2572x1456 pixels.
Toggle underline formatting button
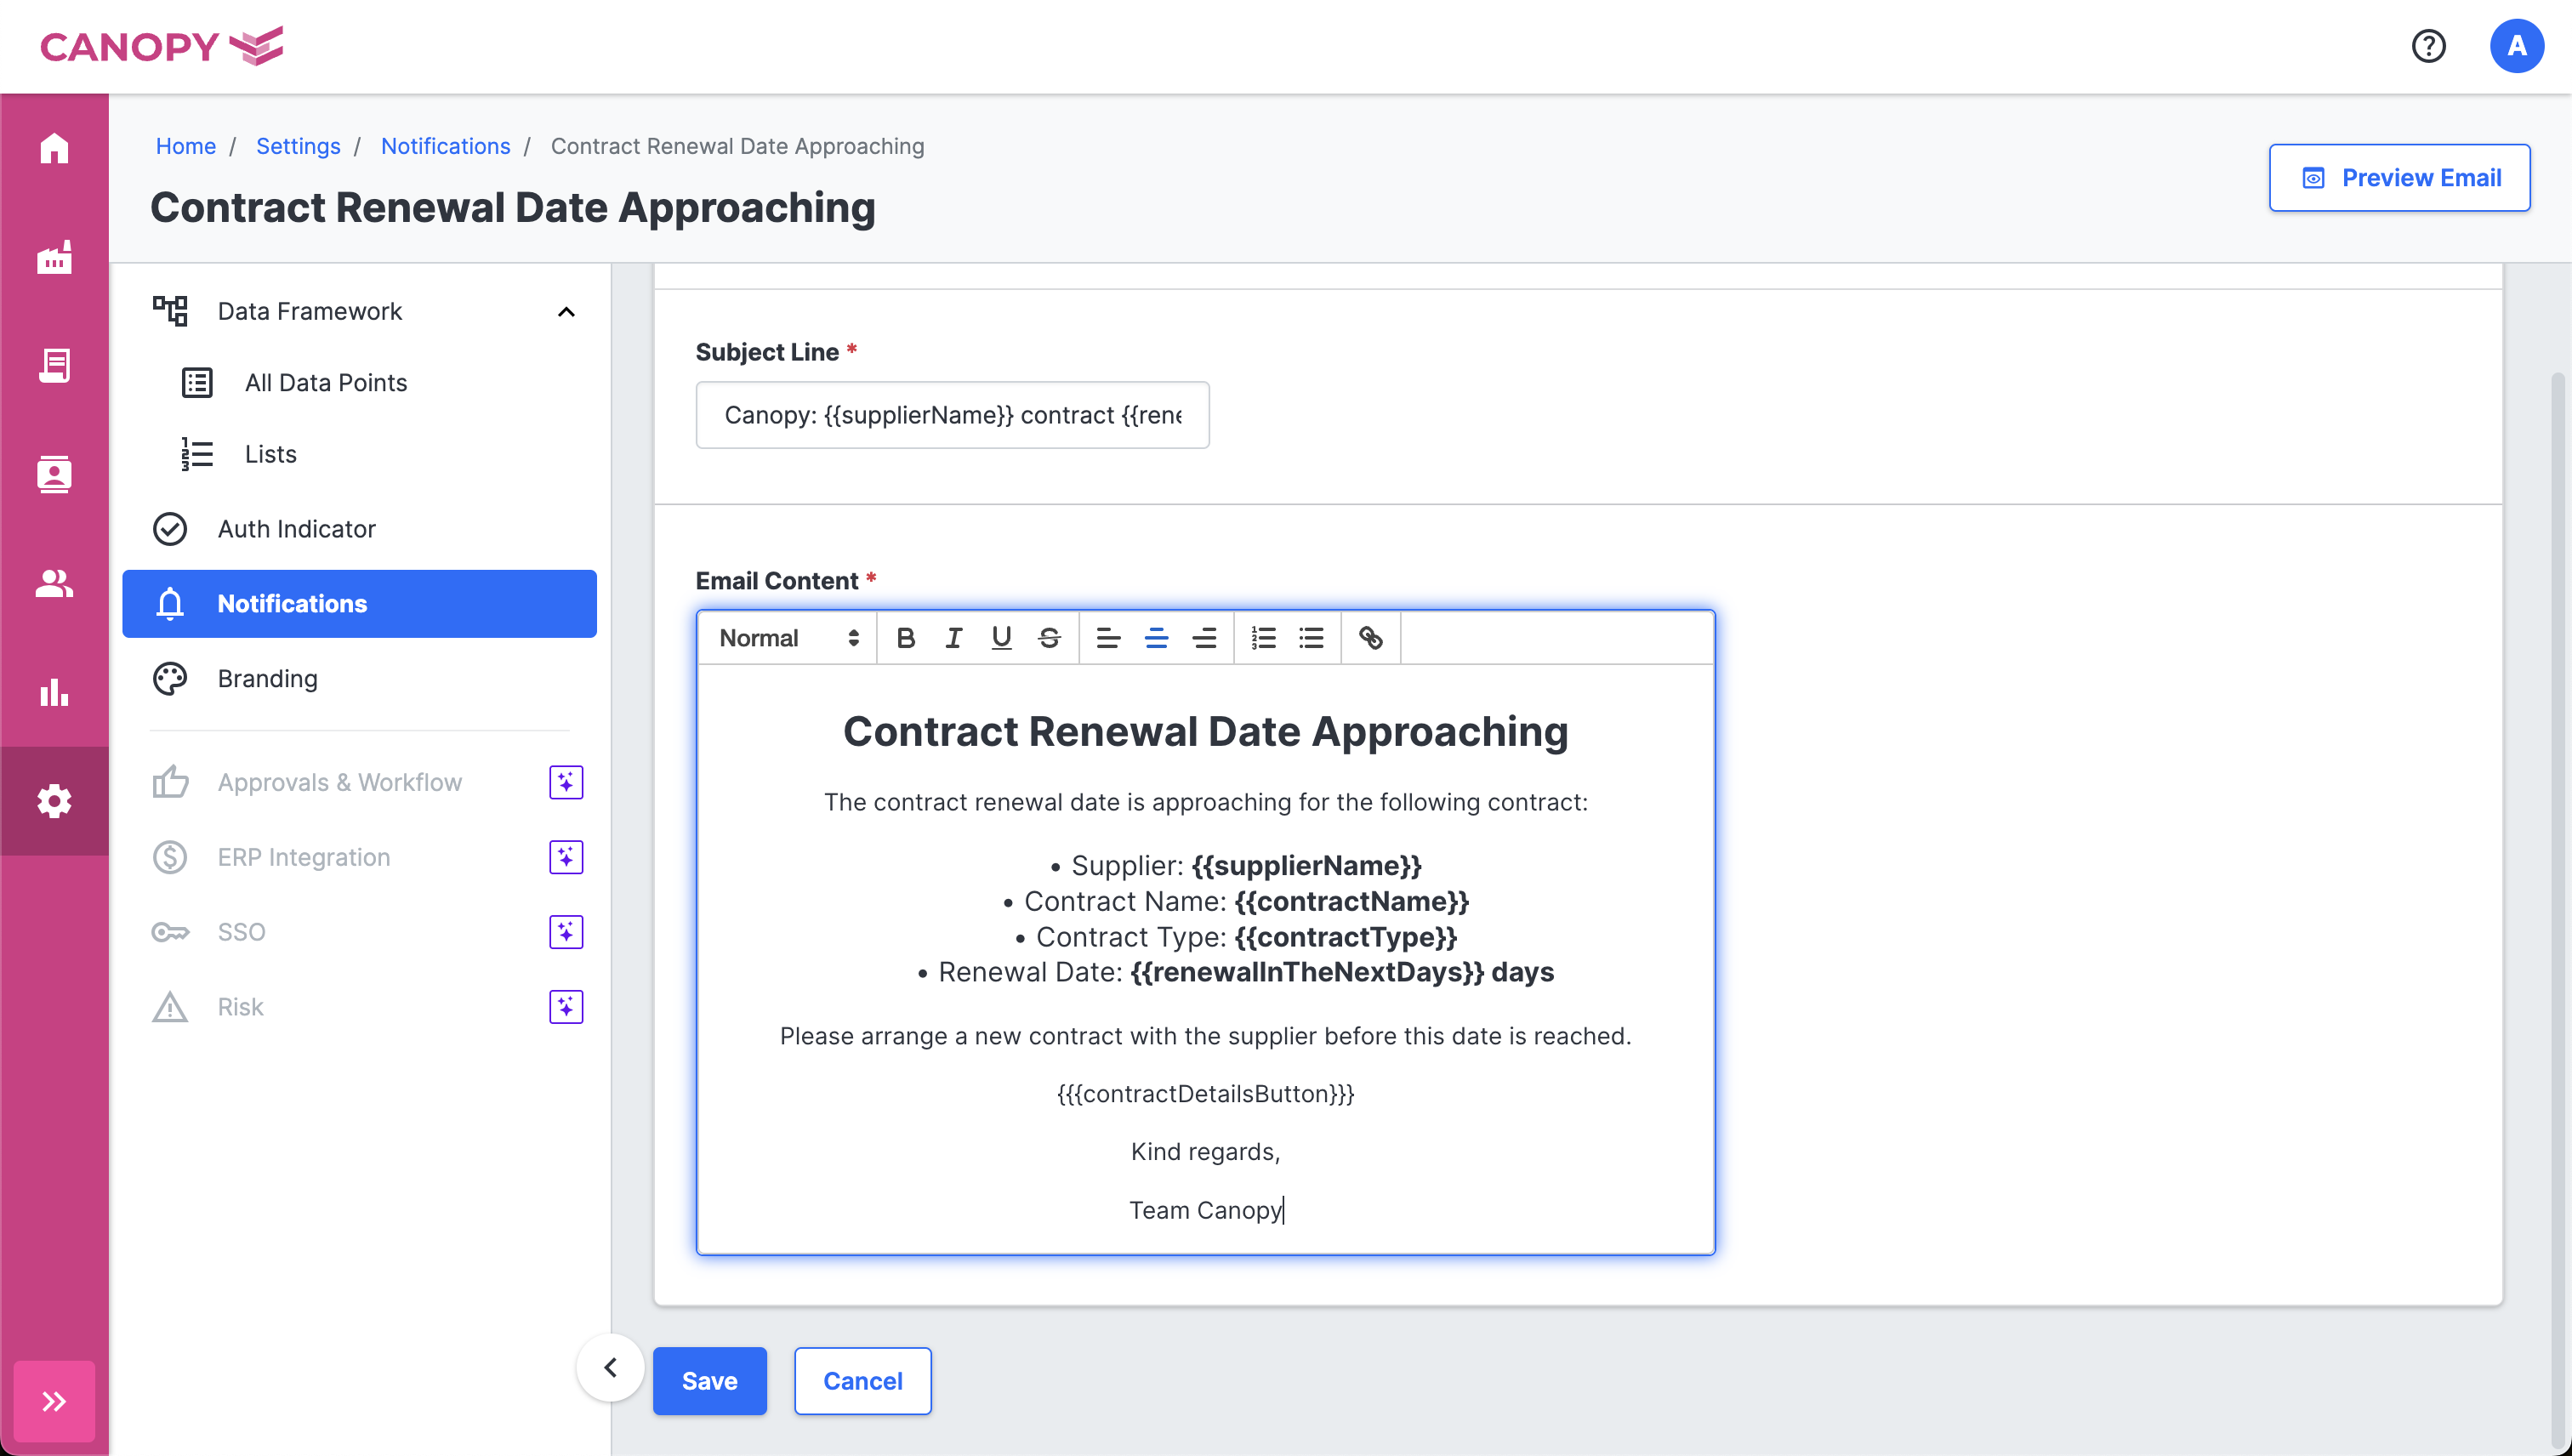pos(1001,638)
